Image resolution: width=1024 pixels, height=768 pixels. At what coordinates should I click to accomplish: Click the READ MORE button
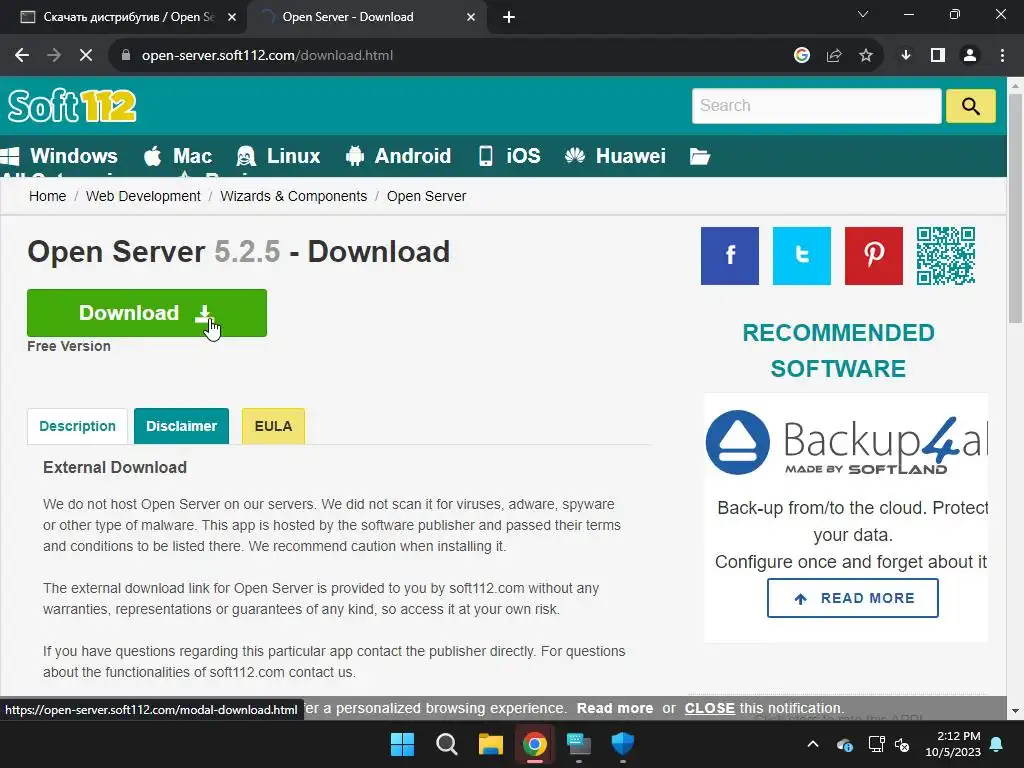852,598
